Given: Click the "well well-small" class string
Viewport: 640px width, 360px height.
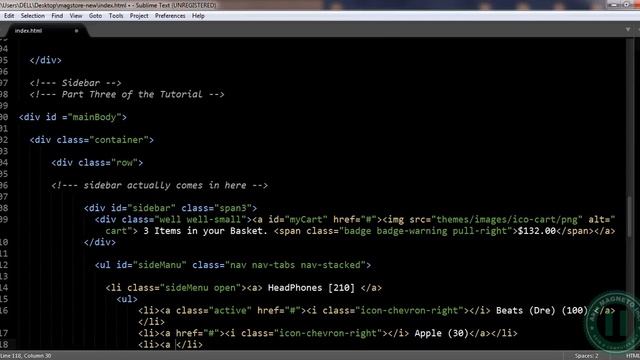Looking at the screenshot, I should point(200,220).
